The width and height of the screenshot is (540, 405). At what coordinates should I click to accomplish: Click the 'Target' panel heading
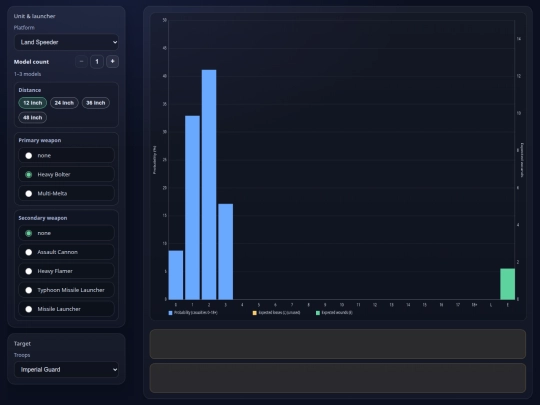22,344
